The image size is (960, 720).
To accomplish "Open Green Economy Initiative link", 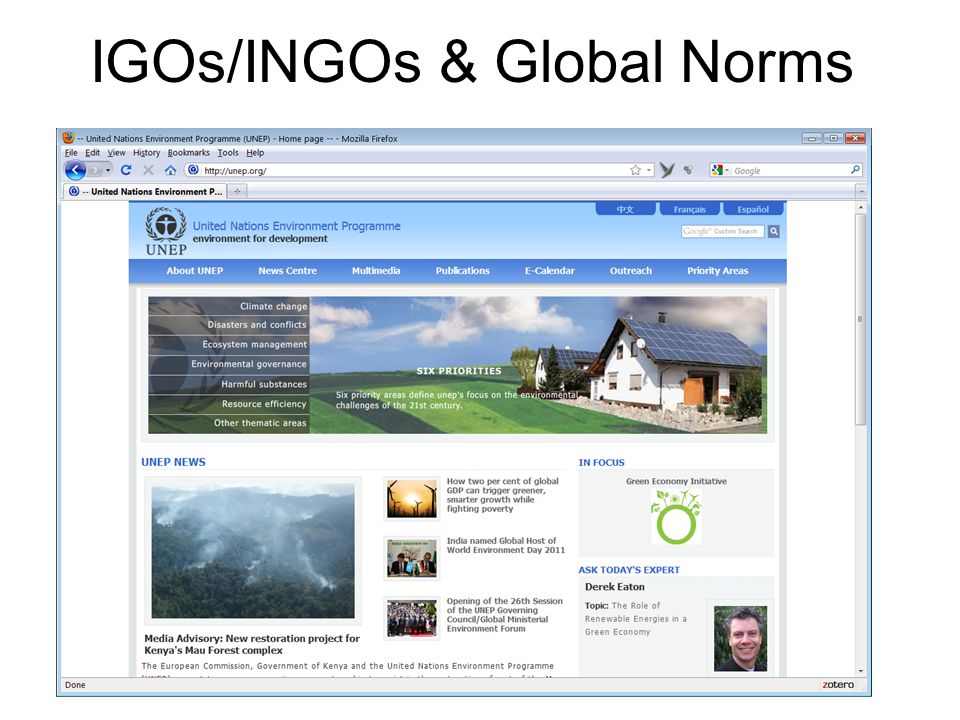I will click(676, 481).
